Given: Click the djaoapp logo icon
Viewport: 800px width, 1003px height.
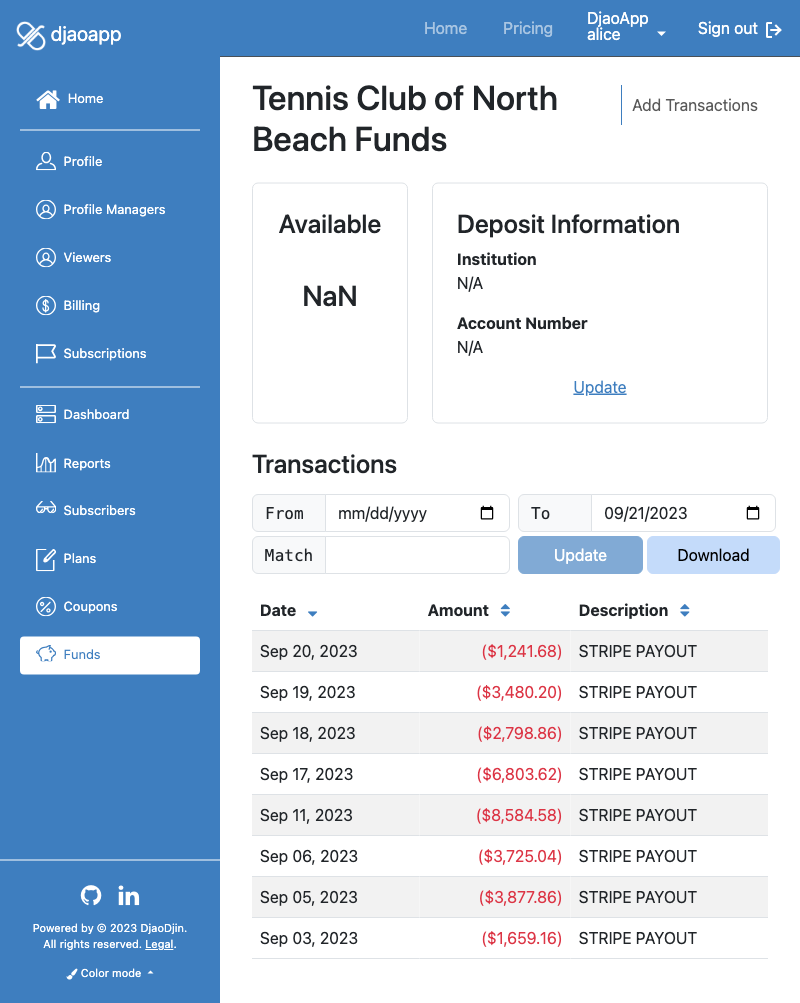Looking at the screenshot, I should click(x=30, y=35).
